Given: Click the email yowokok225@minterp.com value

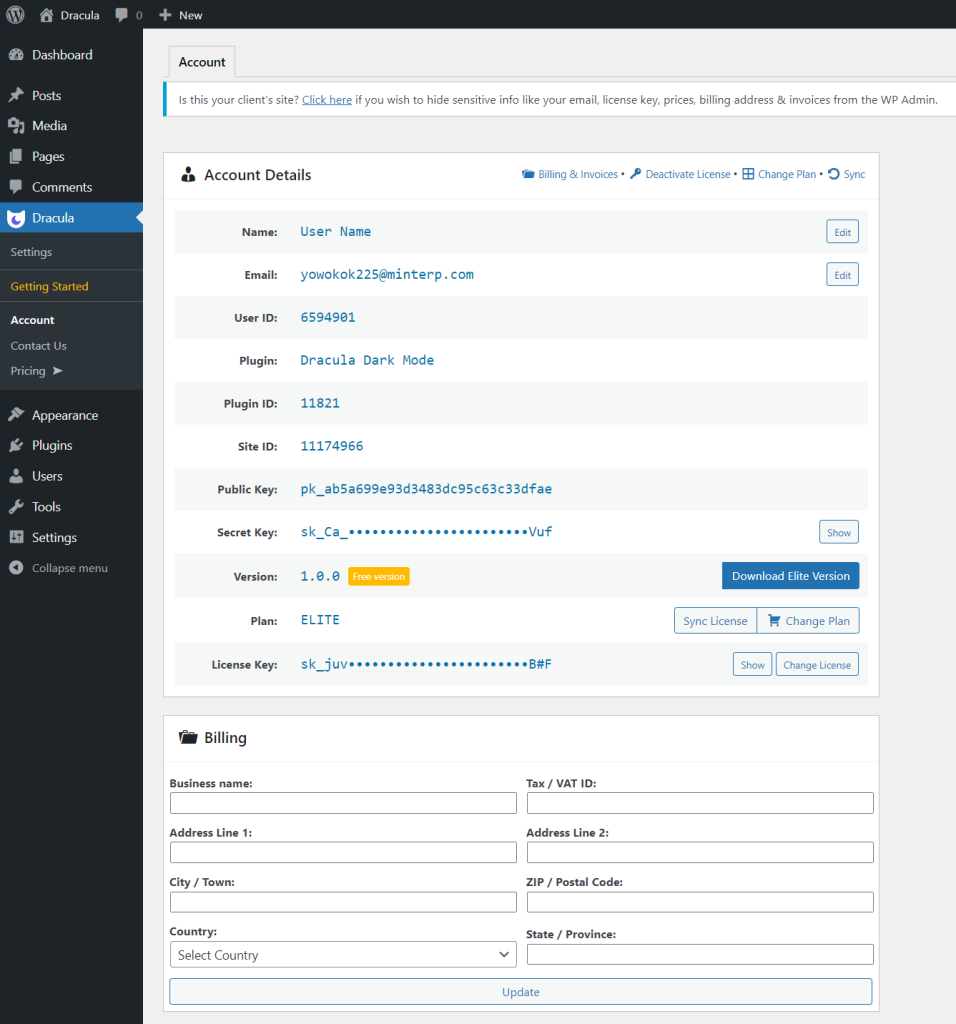Looking at the screenshot, I should pyautogui.click(x=387, y=274).
